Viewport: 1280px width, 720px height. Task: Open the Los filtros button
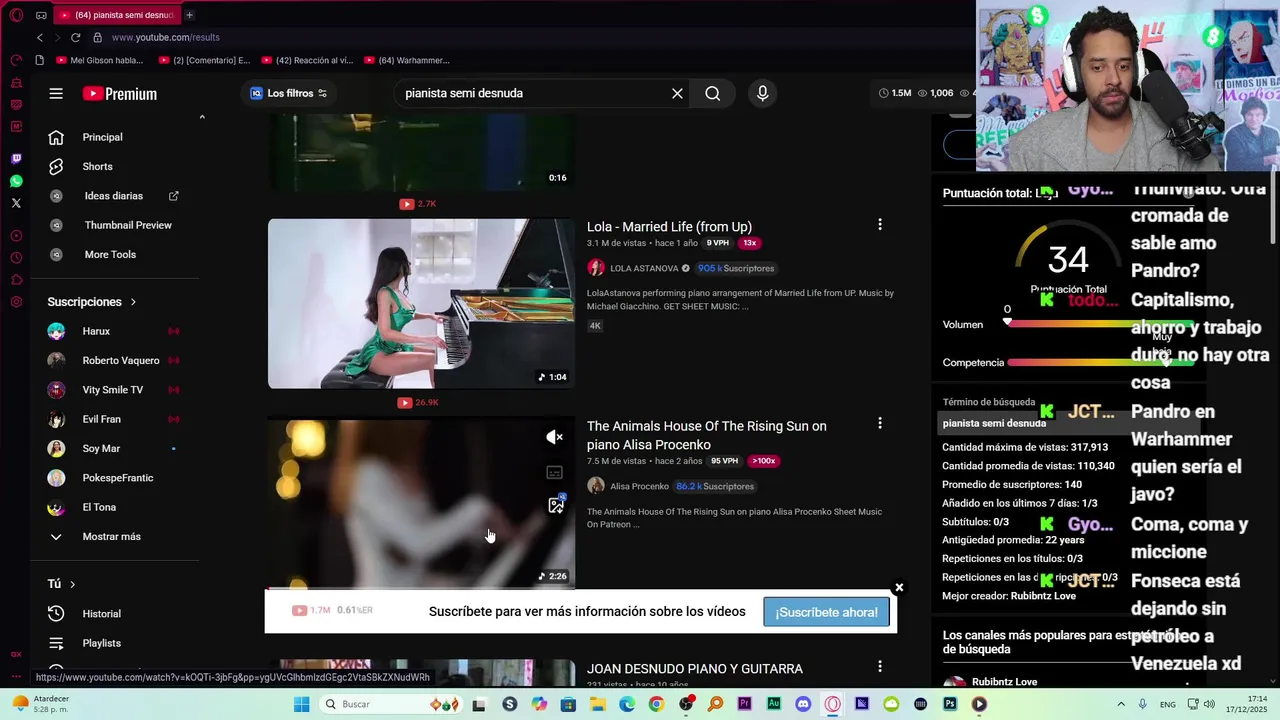tap(289, 93)
